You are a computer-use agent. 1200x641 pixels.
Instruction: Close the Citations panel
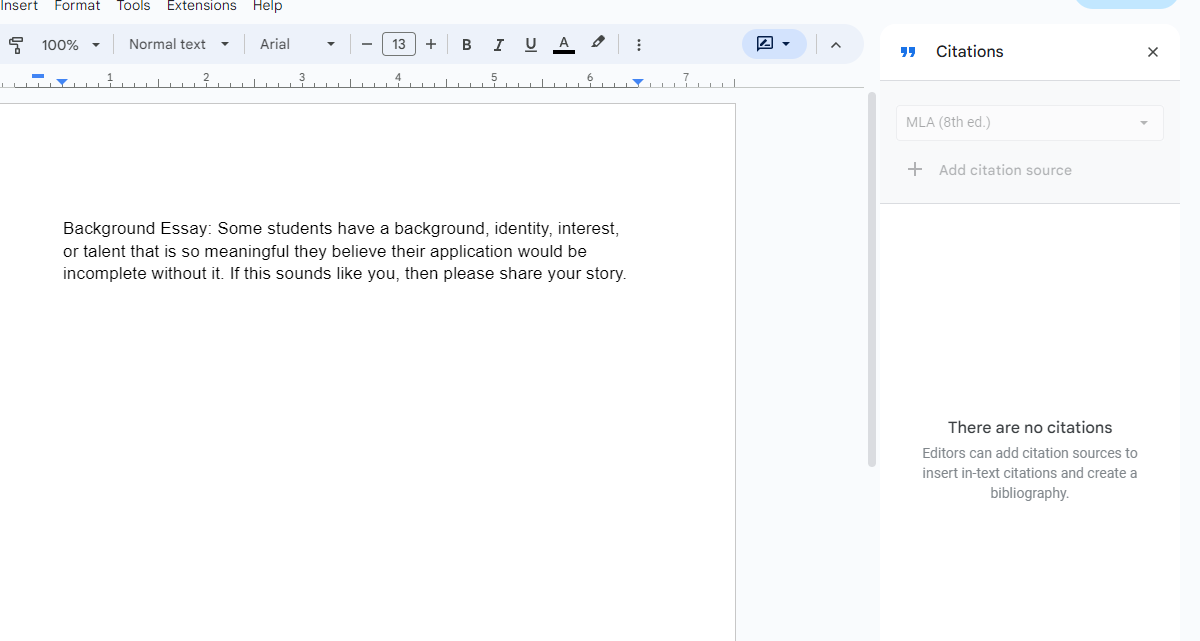(x=1152, y=51)
